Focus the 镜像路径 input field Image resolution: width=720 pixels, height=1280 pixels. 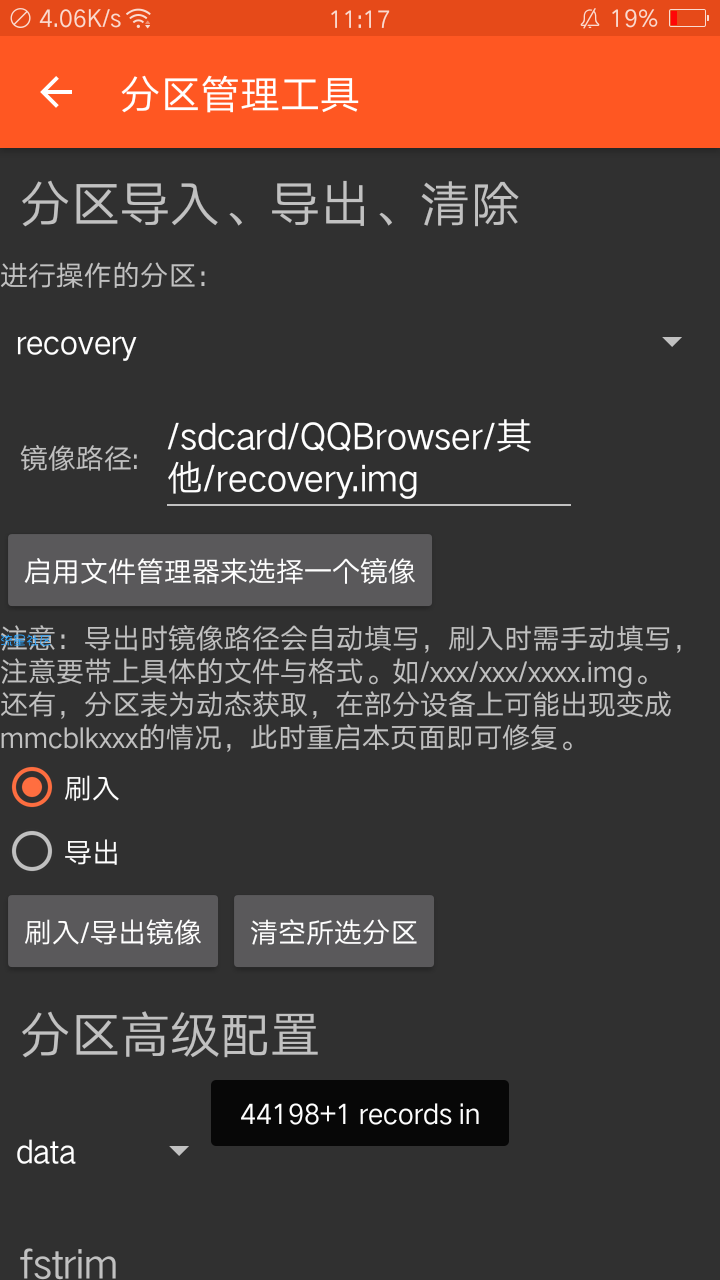pos(369,459)
